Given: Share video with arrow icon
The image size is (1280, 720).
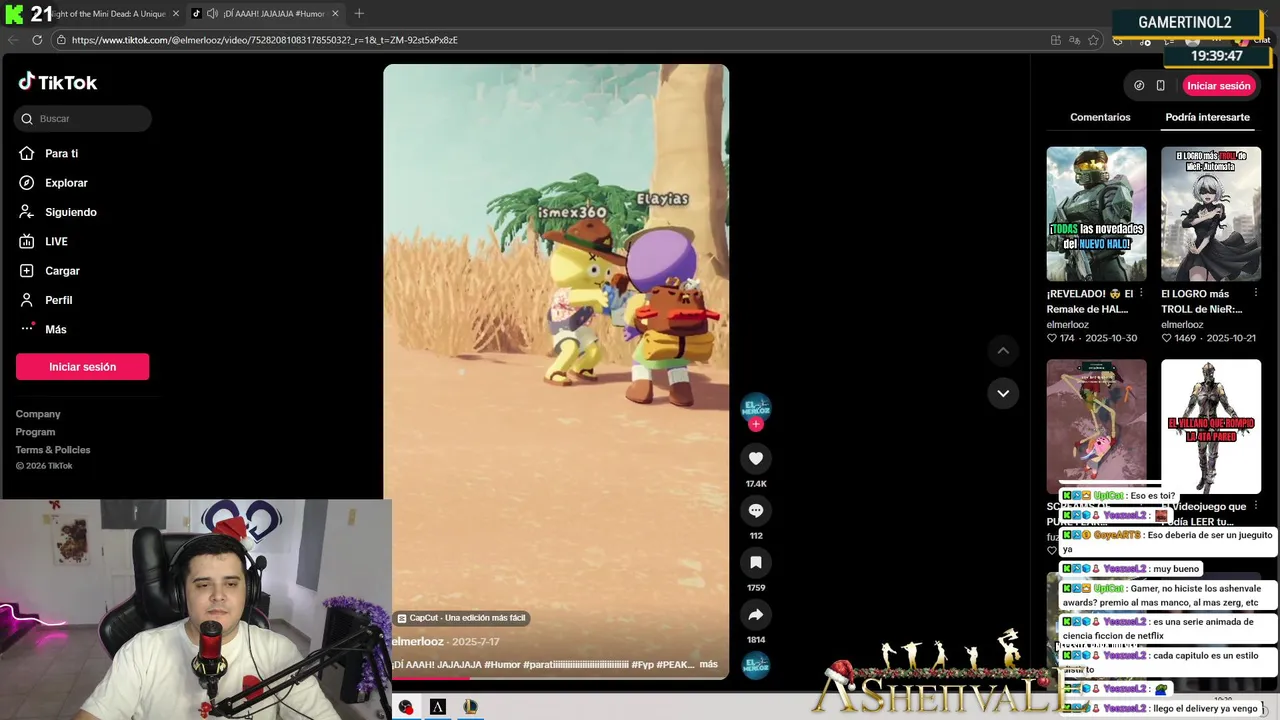Looking at the screenshot, I should [x=756, y=614].
